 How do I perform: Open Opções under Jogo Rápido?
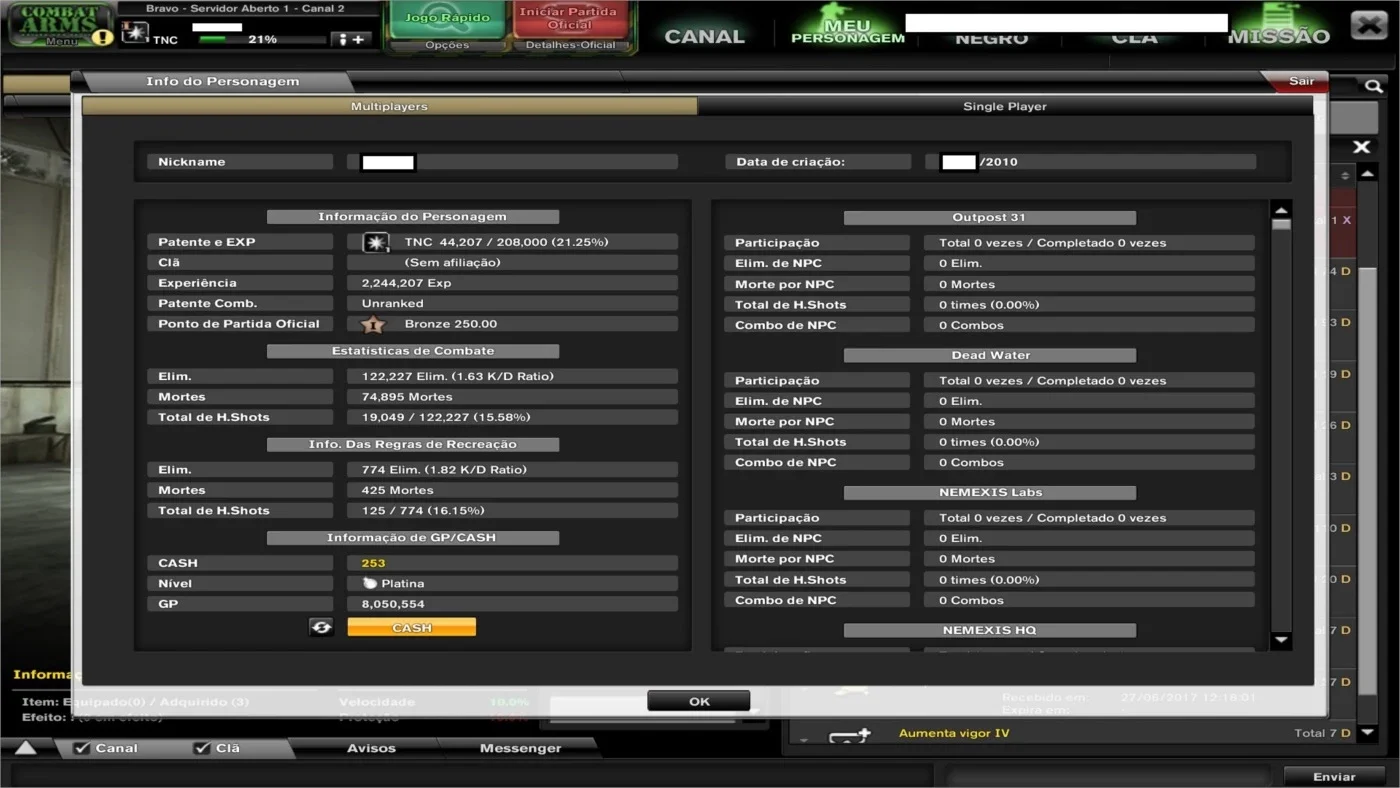coord(446,45)
